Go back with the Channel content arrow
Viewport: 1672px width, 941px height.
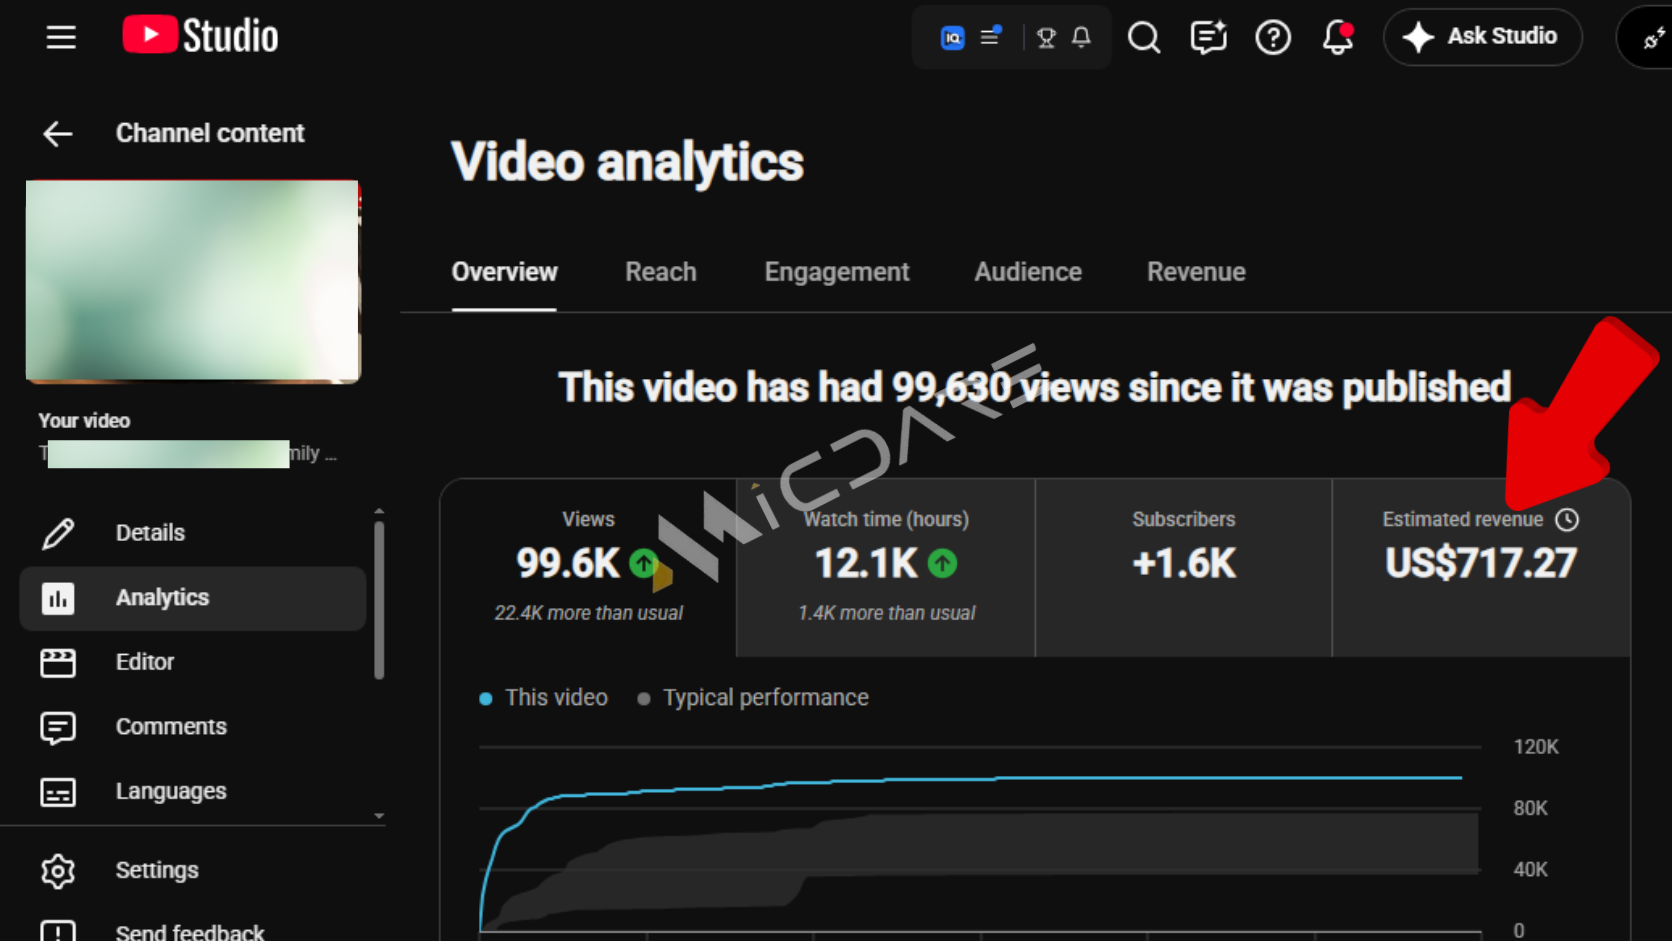(x=58, y=133)
